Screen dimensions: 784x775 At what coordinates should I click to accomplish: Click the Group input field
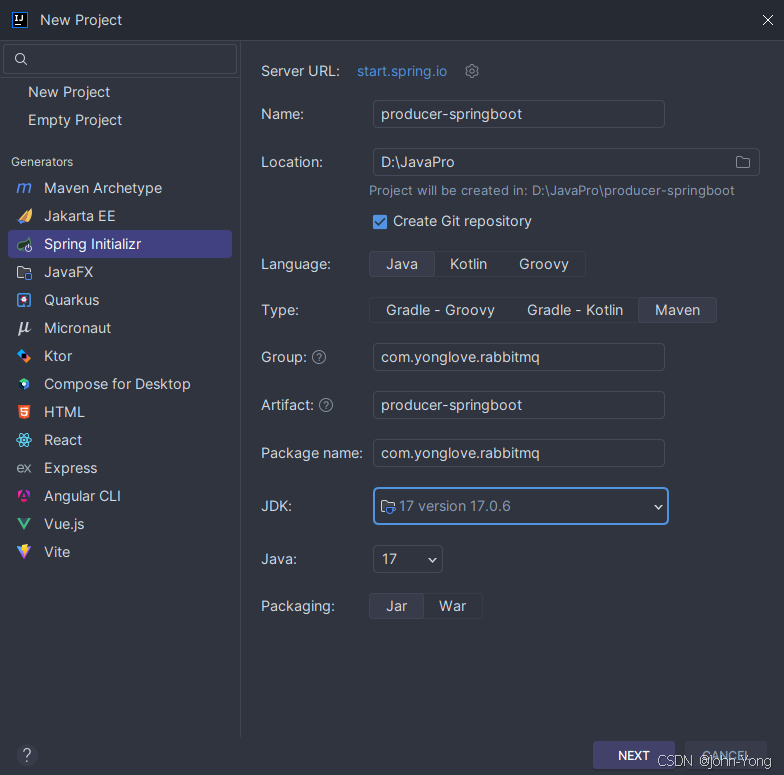[518, 357]
